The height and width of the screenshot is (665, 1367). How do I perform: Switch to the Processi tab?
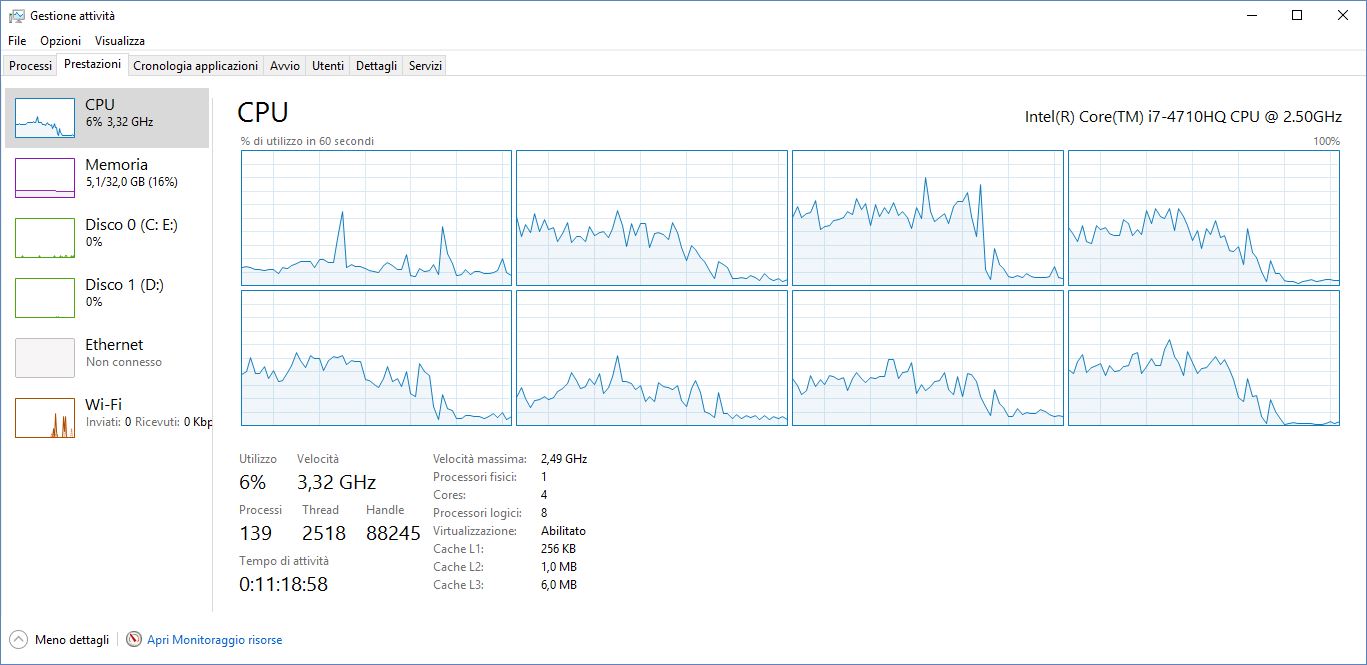[x=30, y=66]
